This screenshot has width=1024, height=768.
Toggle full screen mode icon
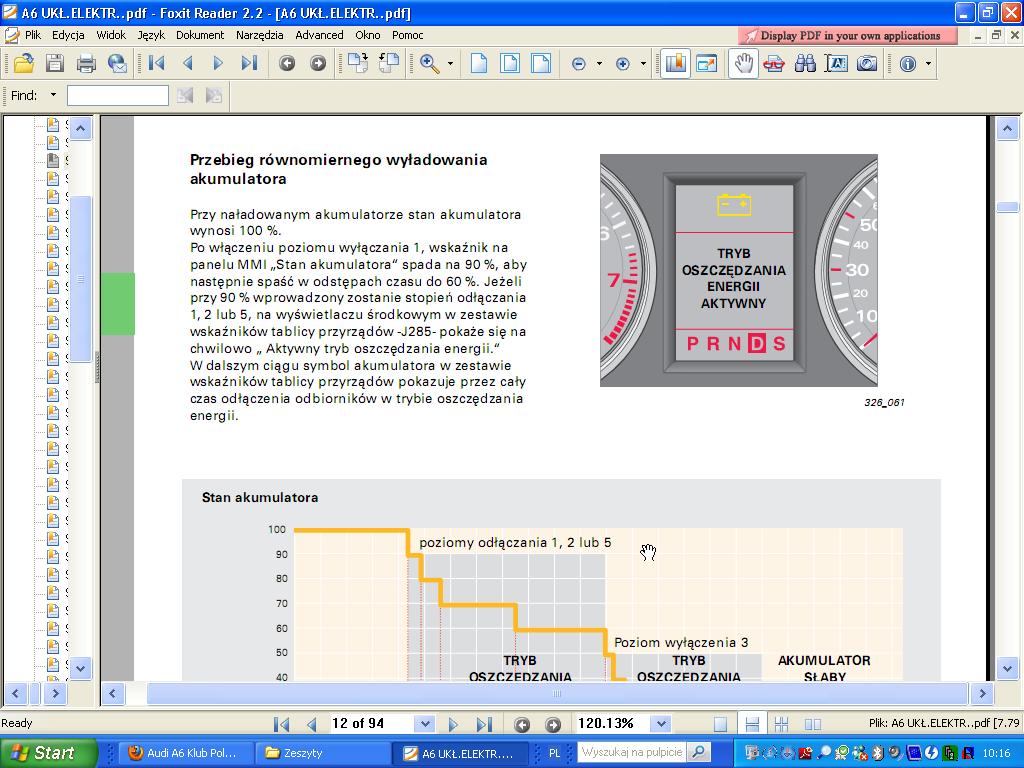tap(707, 63)
